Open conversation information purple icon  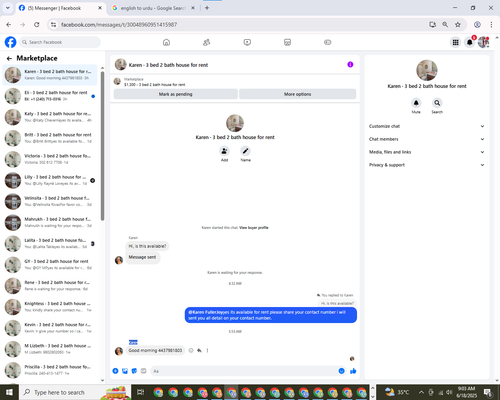click(x=350, y=65)
